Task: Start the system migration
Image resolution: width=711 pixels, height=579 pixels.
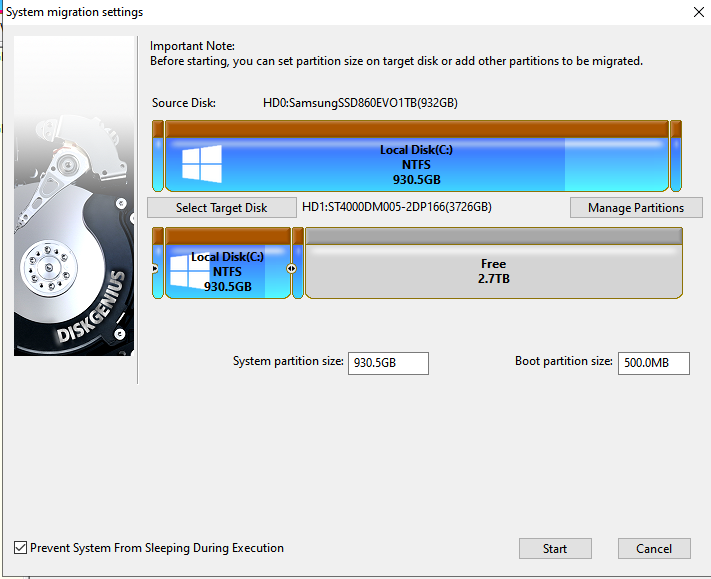Action: [555, 549]
